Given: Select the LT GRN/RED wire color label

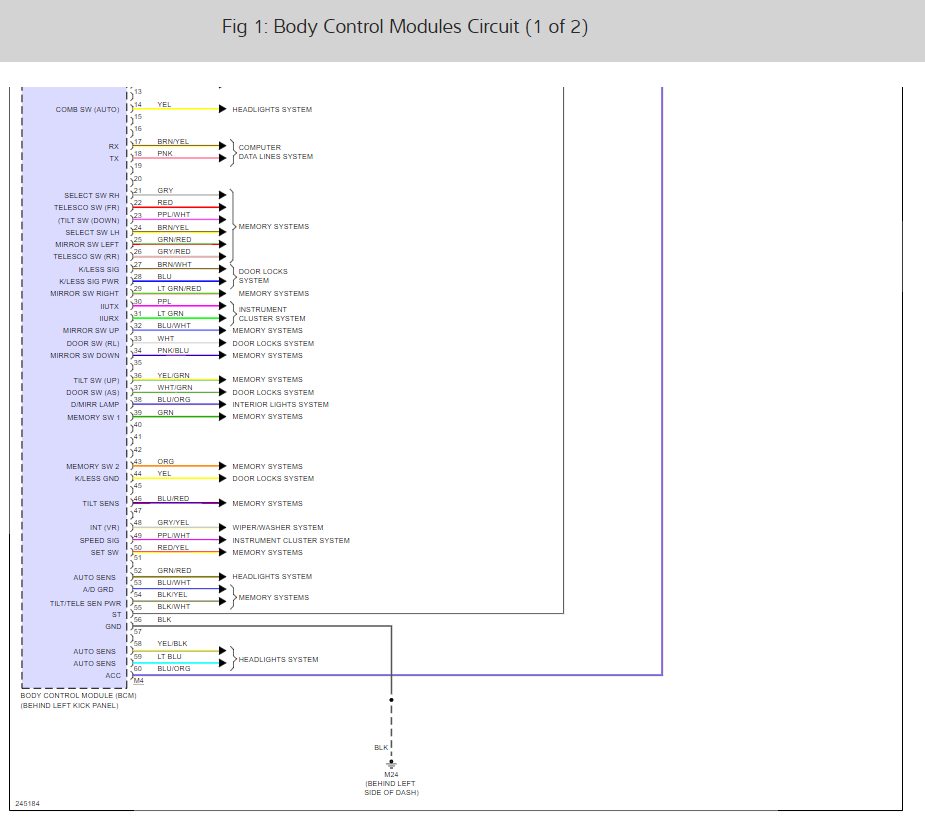Looking at the screenshot, I should click(179, 289).
